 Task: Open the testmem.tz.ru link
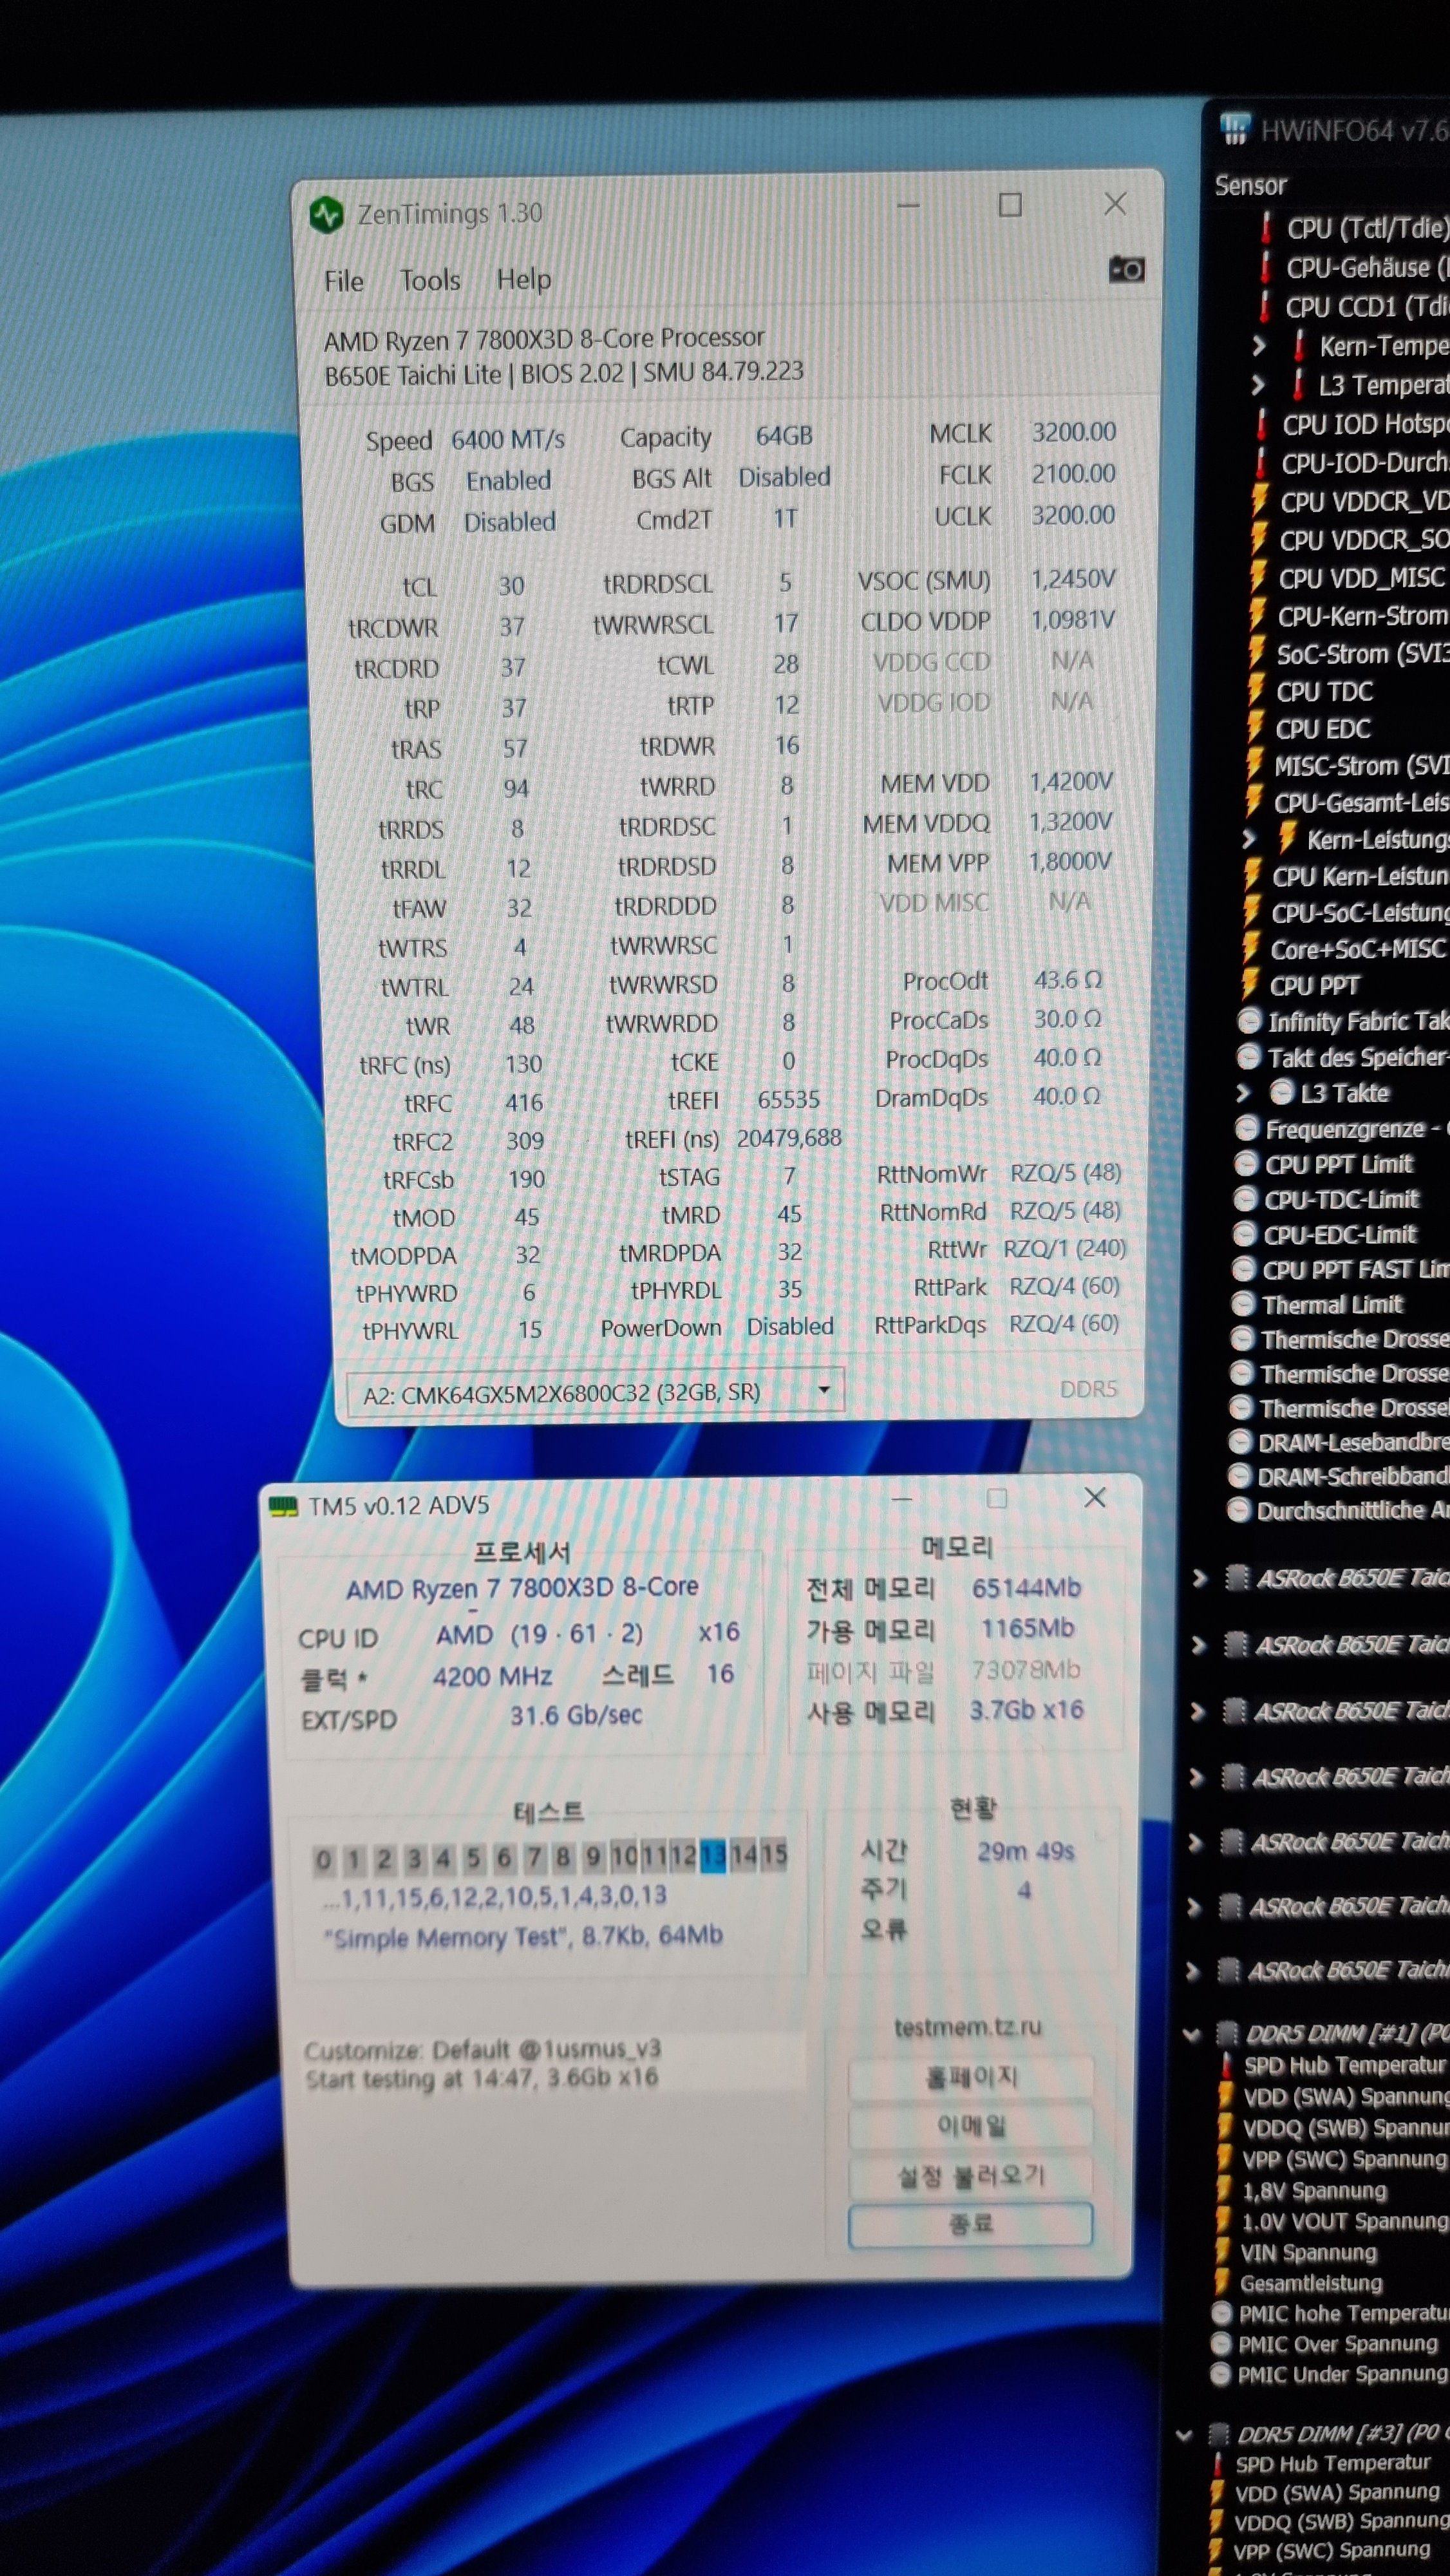(x=967, y=2027)
